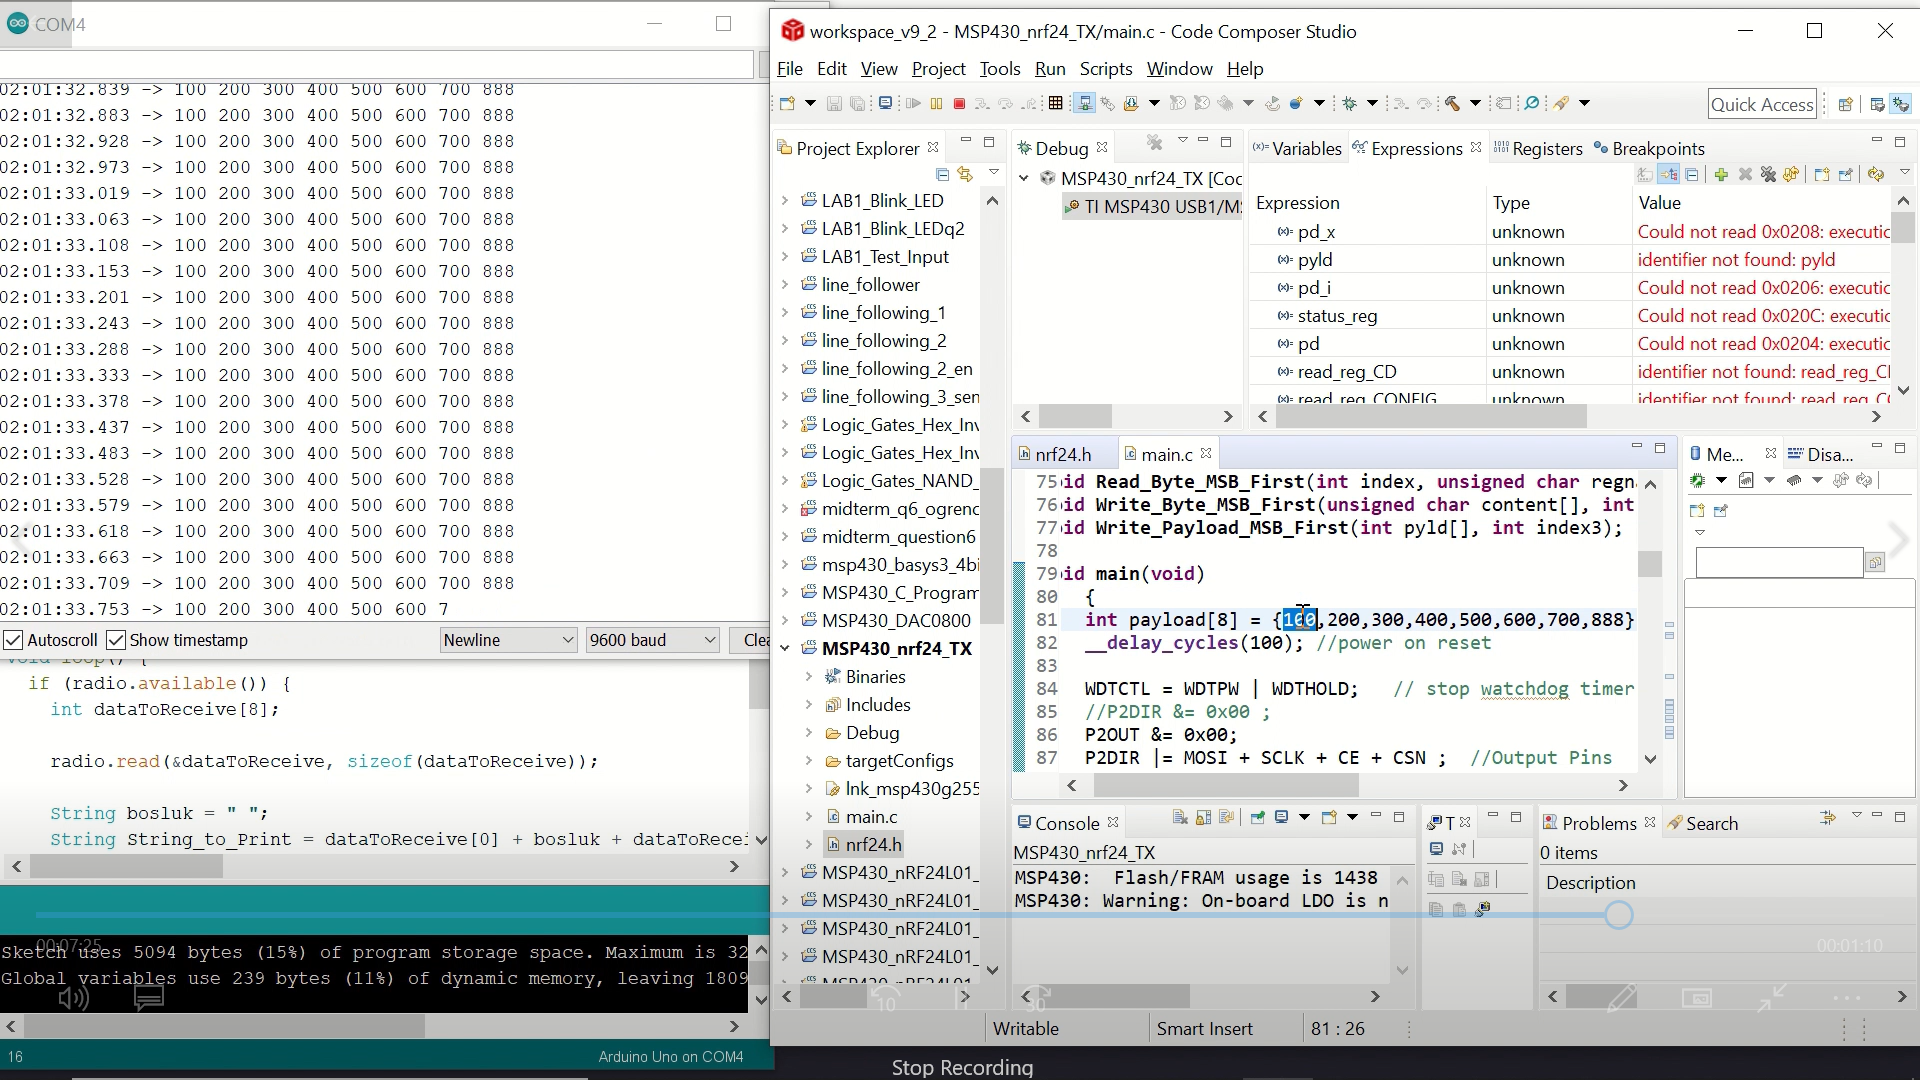1920x1080 pixels.
Task: Click the main.c editor horizontal scrollbar
Action: click(1347, 786)
